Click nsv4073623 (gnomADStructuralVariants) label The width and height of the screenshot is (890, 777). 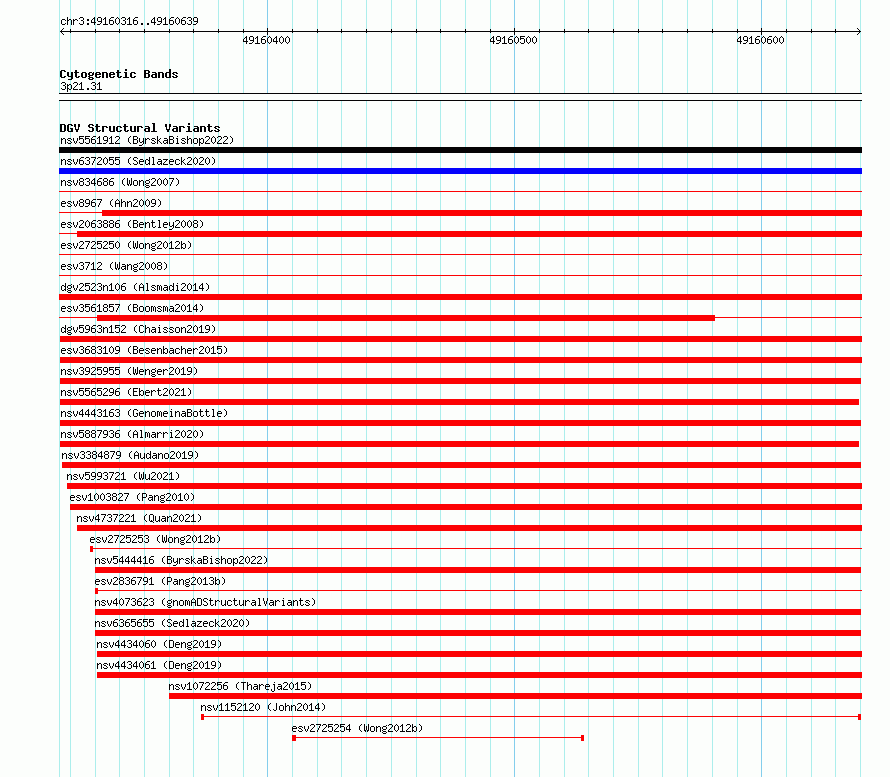[205, 602]
